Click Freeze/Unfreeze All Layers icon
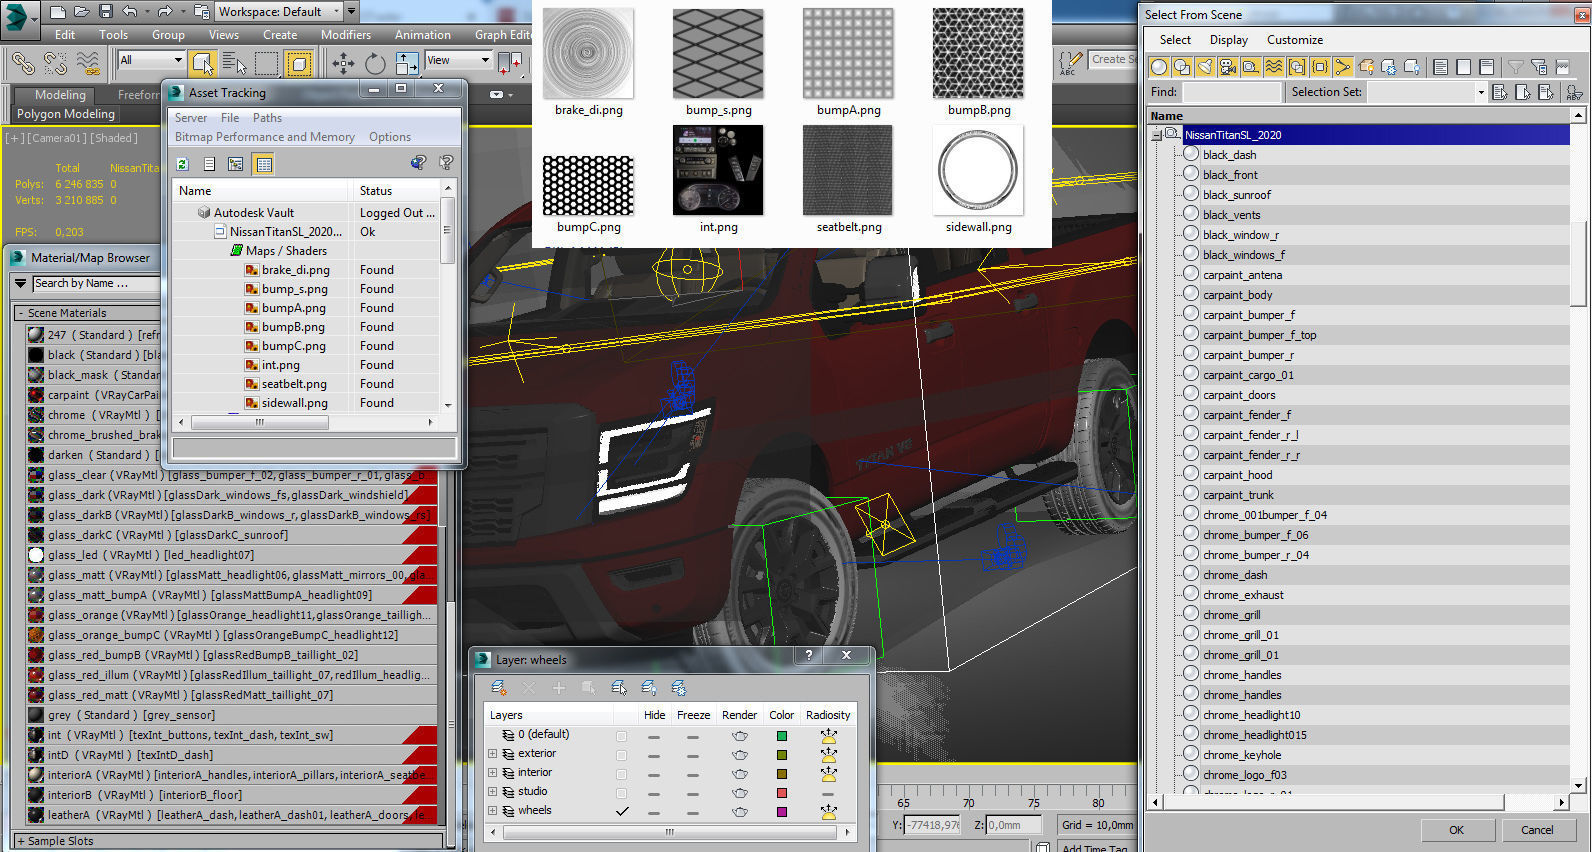 (x=679, y=688)
